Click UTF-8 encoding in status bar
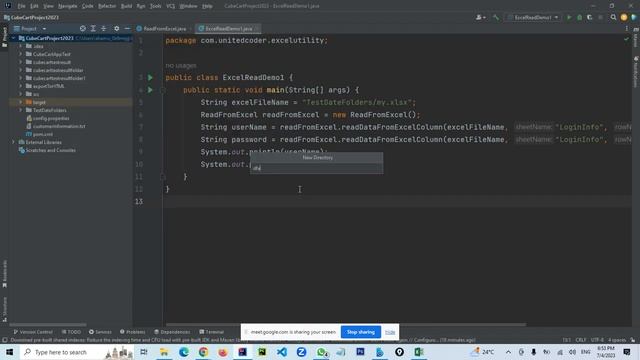 tap(597, 340)
